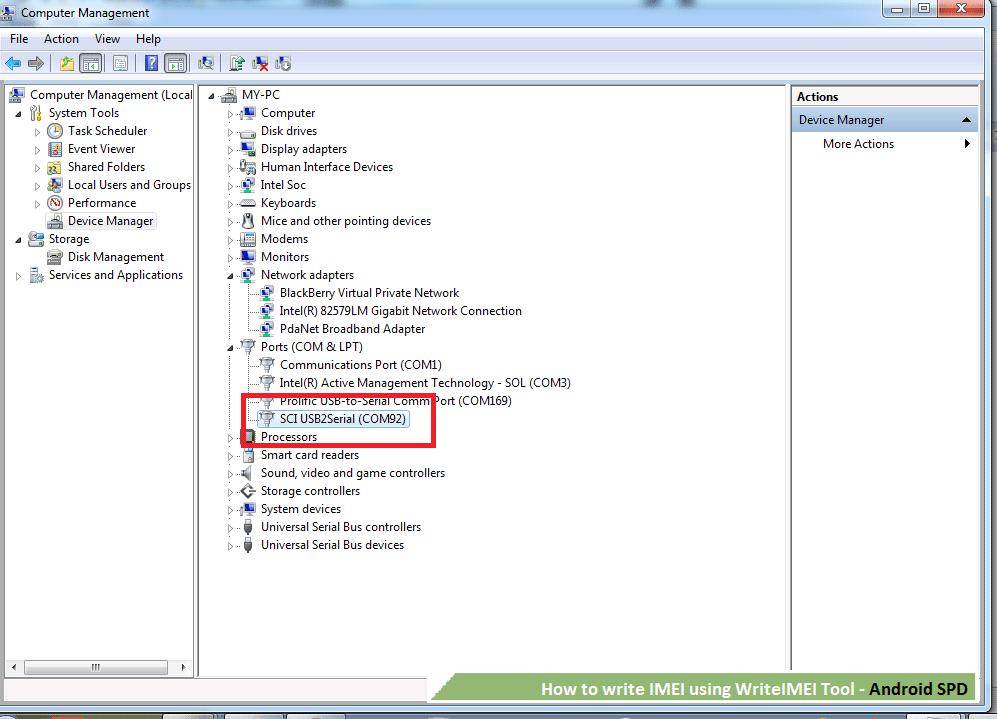
Task: Expand the Human Interface Devices category
Action: (x=230, y=168)
